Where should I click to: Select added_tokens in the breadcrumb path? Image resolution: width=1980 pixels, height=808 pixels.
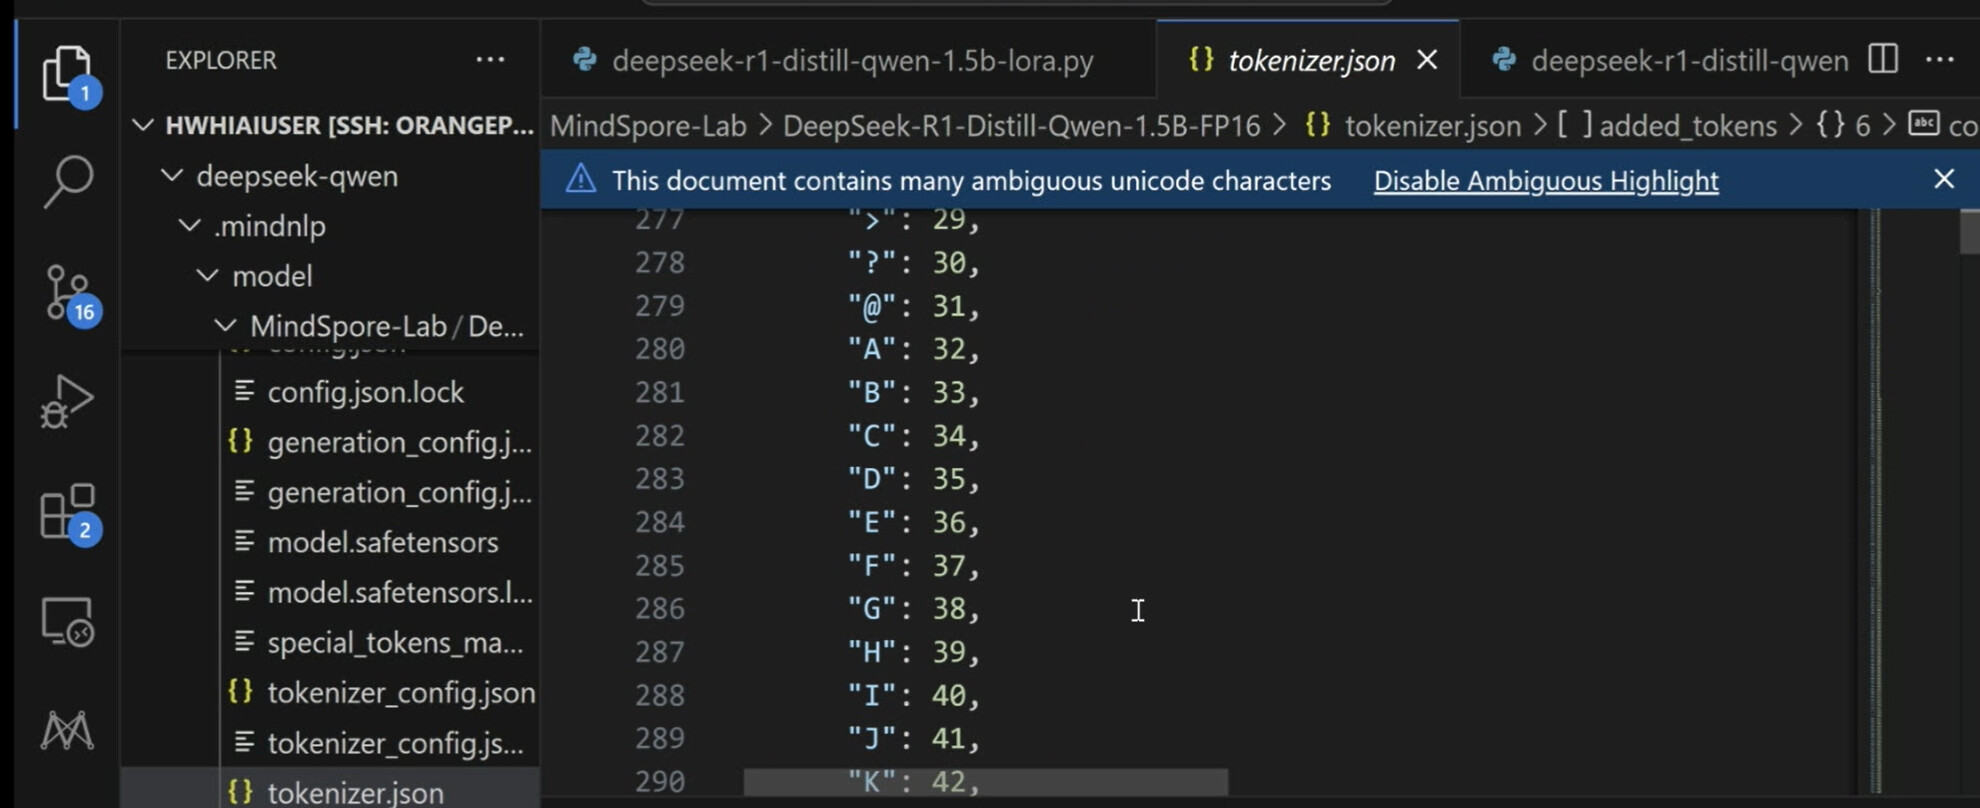pyautogui.click(x=1687, y=126)
